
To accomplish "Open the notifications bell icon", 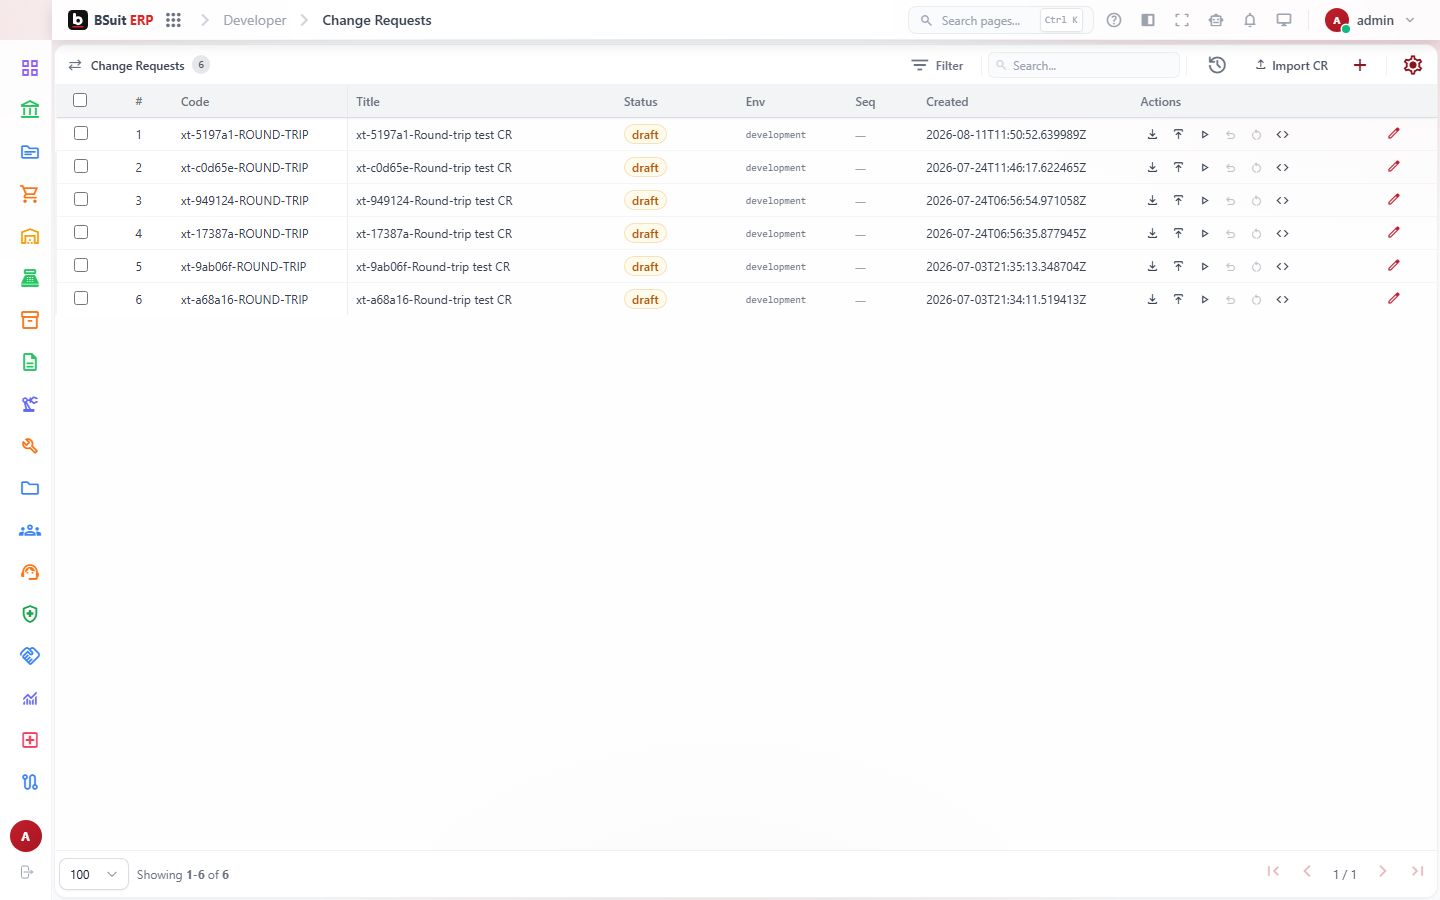I will point(1250,20).
